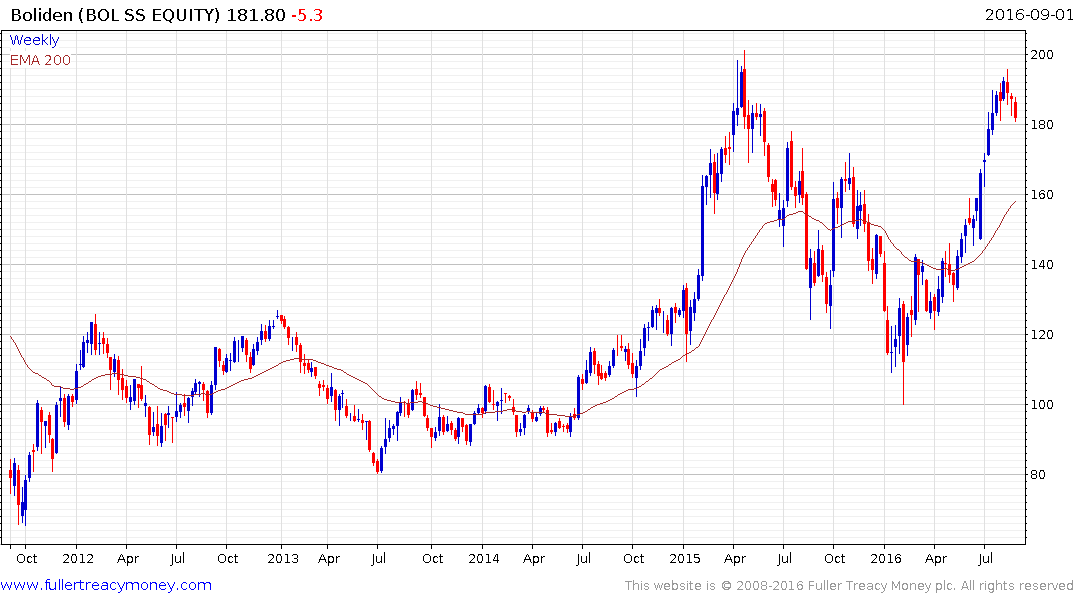Click the 180 price axis label

pos(1042,125)
